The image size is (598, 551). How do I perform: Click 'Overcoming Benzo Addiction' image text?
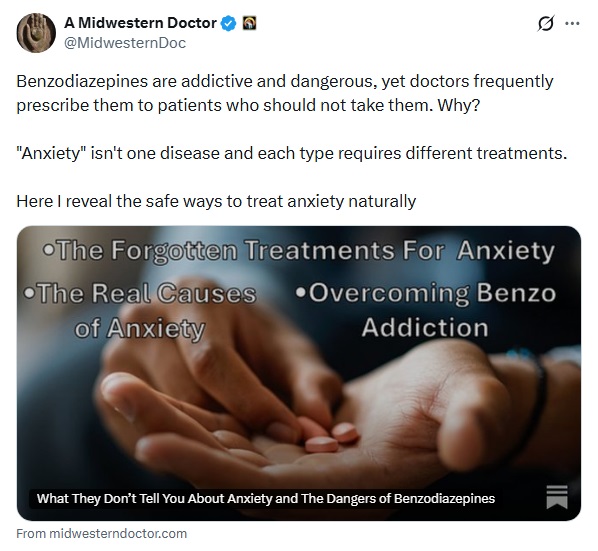(x=425, y=310)
